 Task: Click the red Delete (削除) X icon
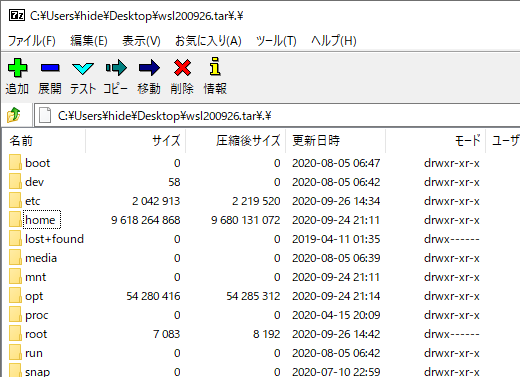point(182,68)
